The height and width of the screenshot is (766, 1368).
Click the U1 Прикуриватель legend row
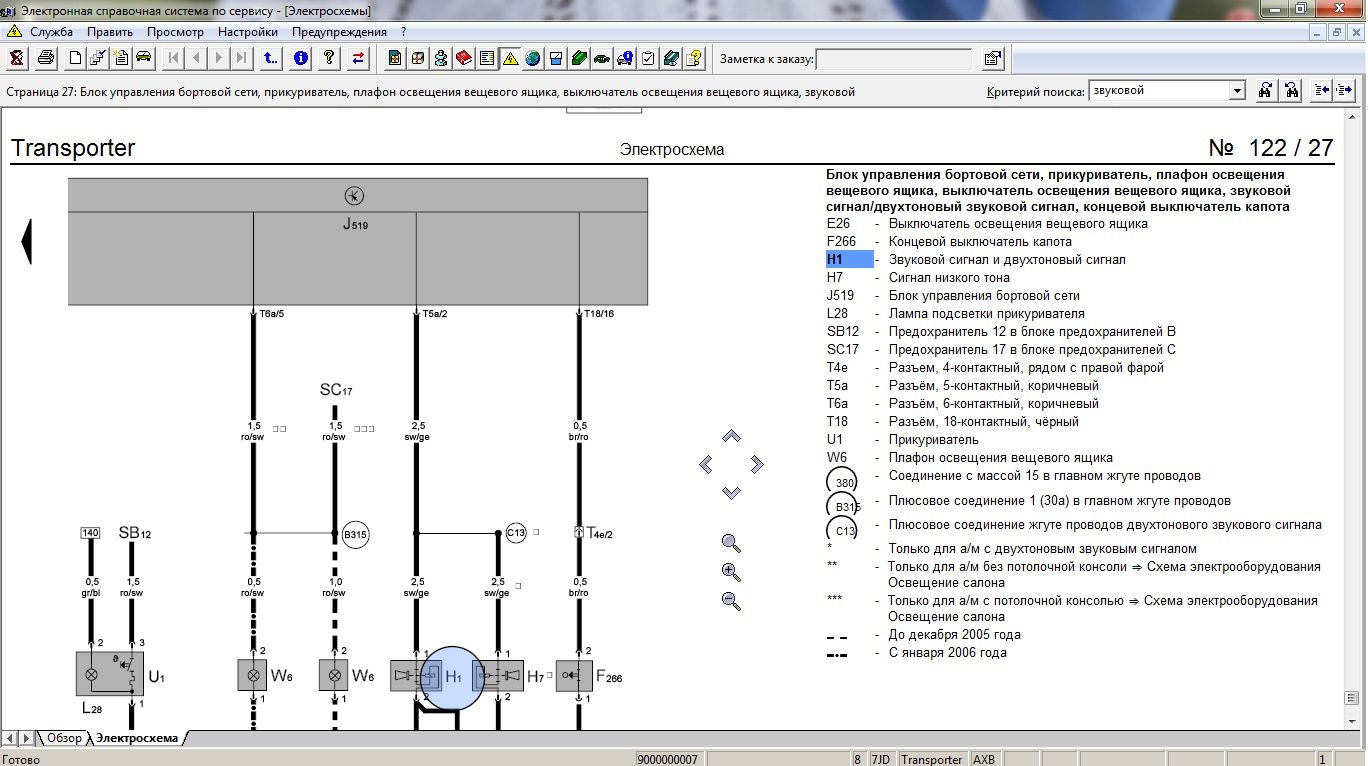(902, 439)
